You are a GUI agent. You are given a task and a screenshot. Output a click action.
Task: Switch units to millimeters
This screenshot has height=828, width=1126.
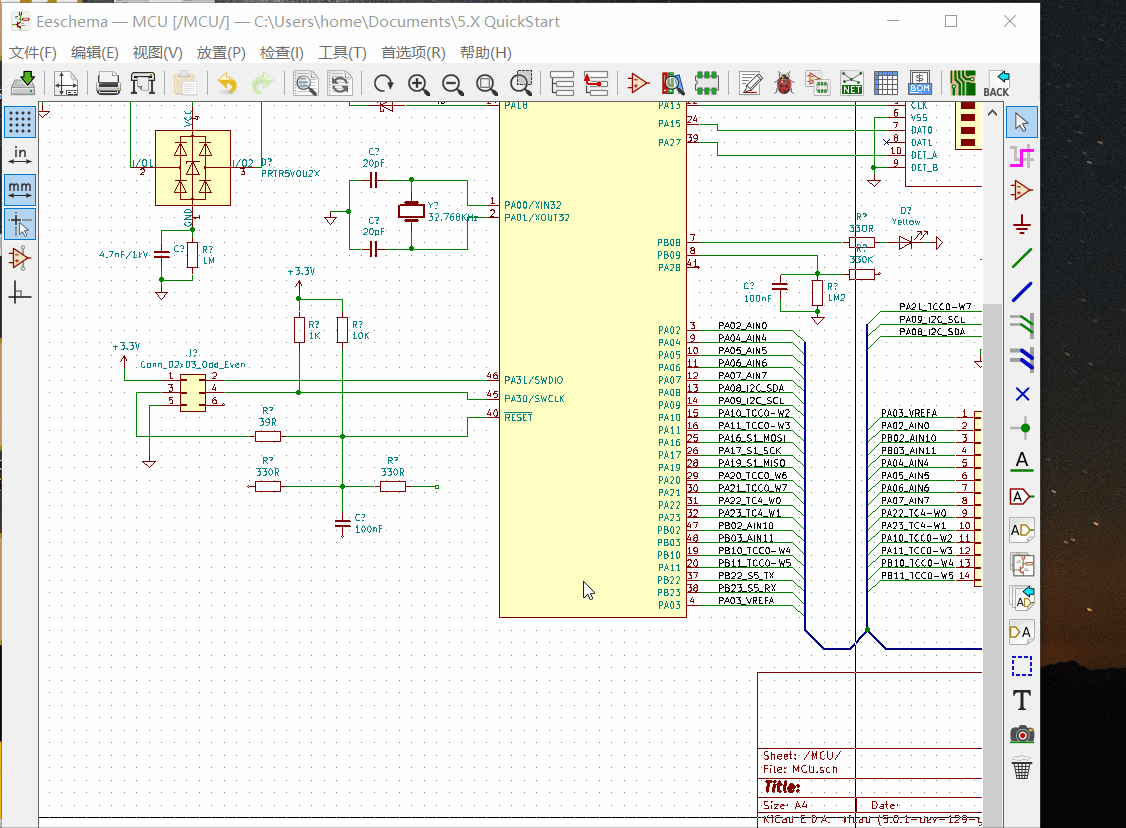pos(19,190)
